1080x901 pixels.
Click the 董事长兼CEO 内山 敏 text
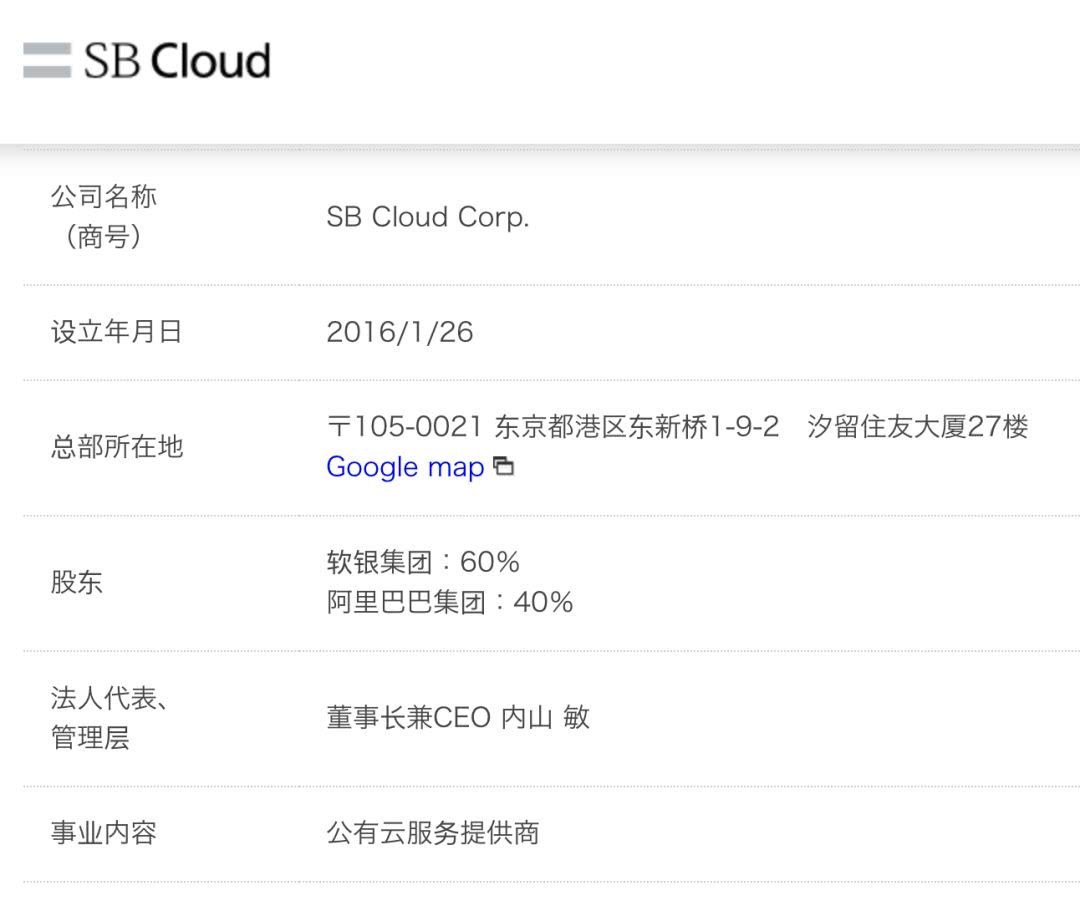tap(458, 717)
